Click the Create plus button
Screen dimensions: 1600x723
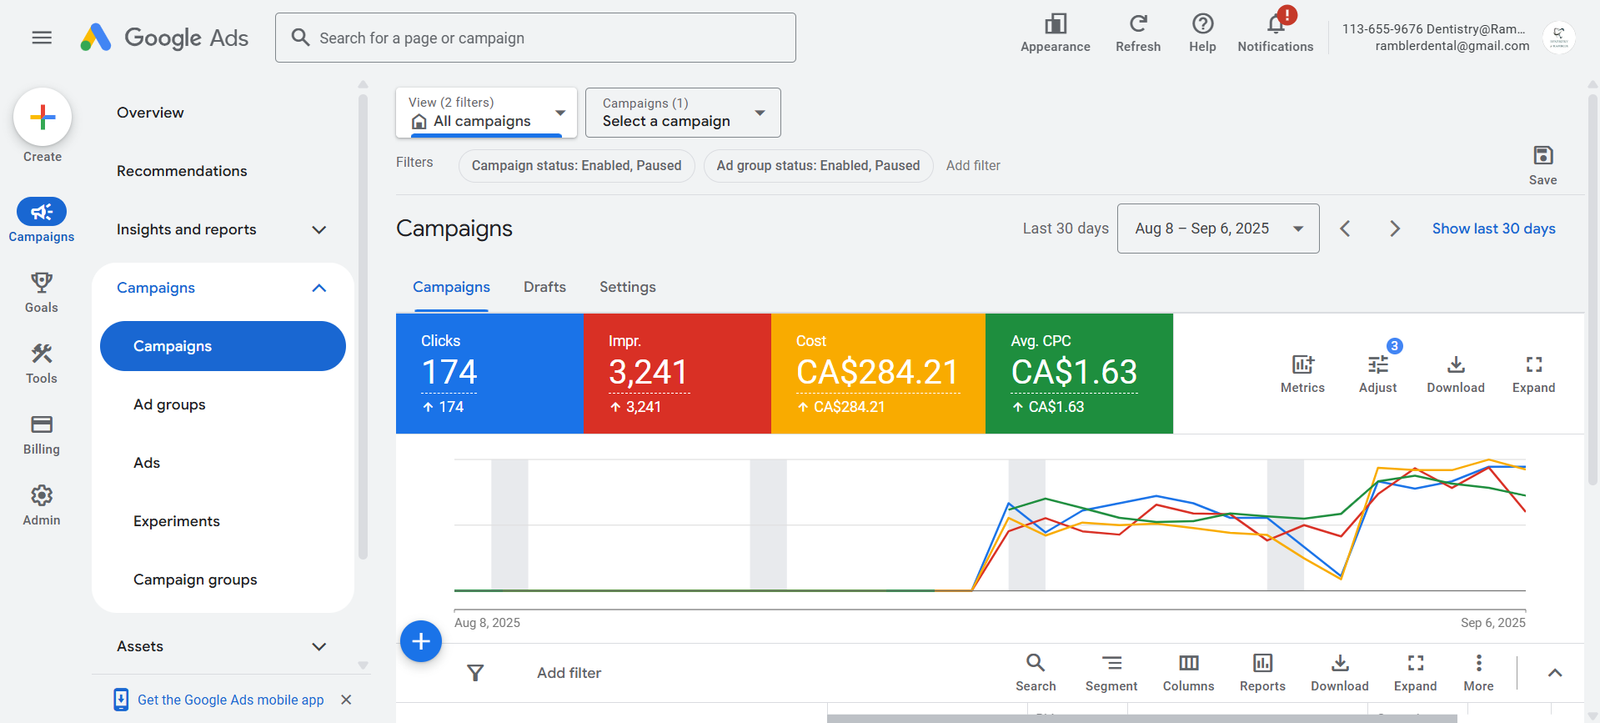42,118
